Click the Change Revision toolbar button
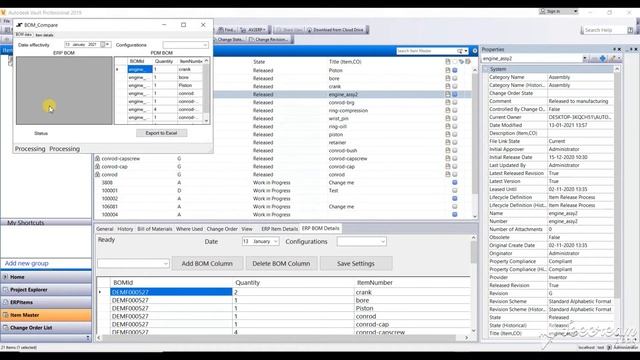 coord(269,40)
